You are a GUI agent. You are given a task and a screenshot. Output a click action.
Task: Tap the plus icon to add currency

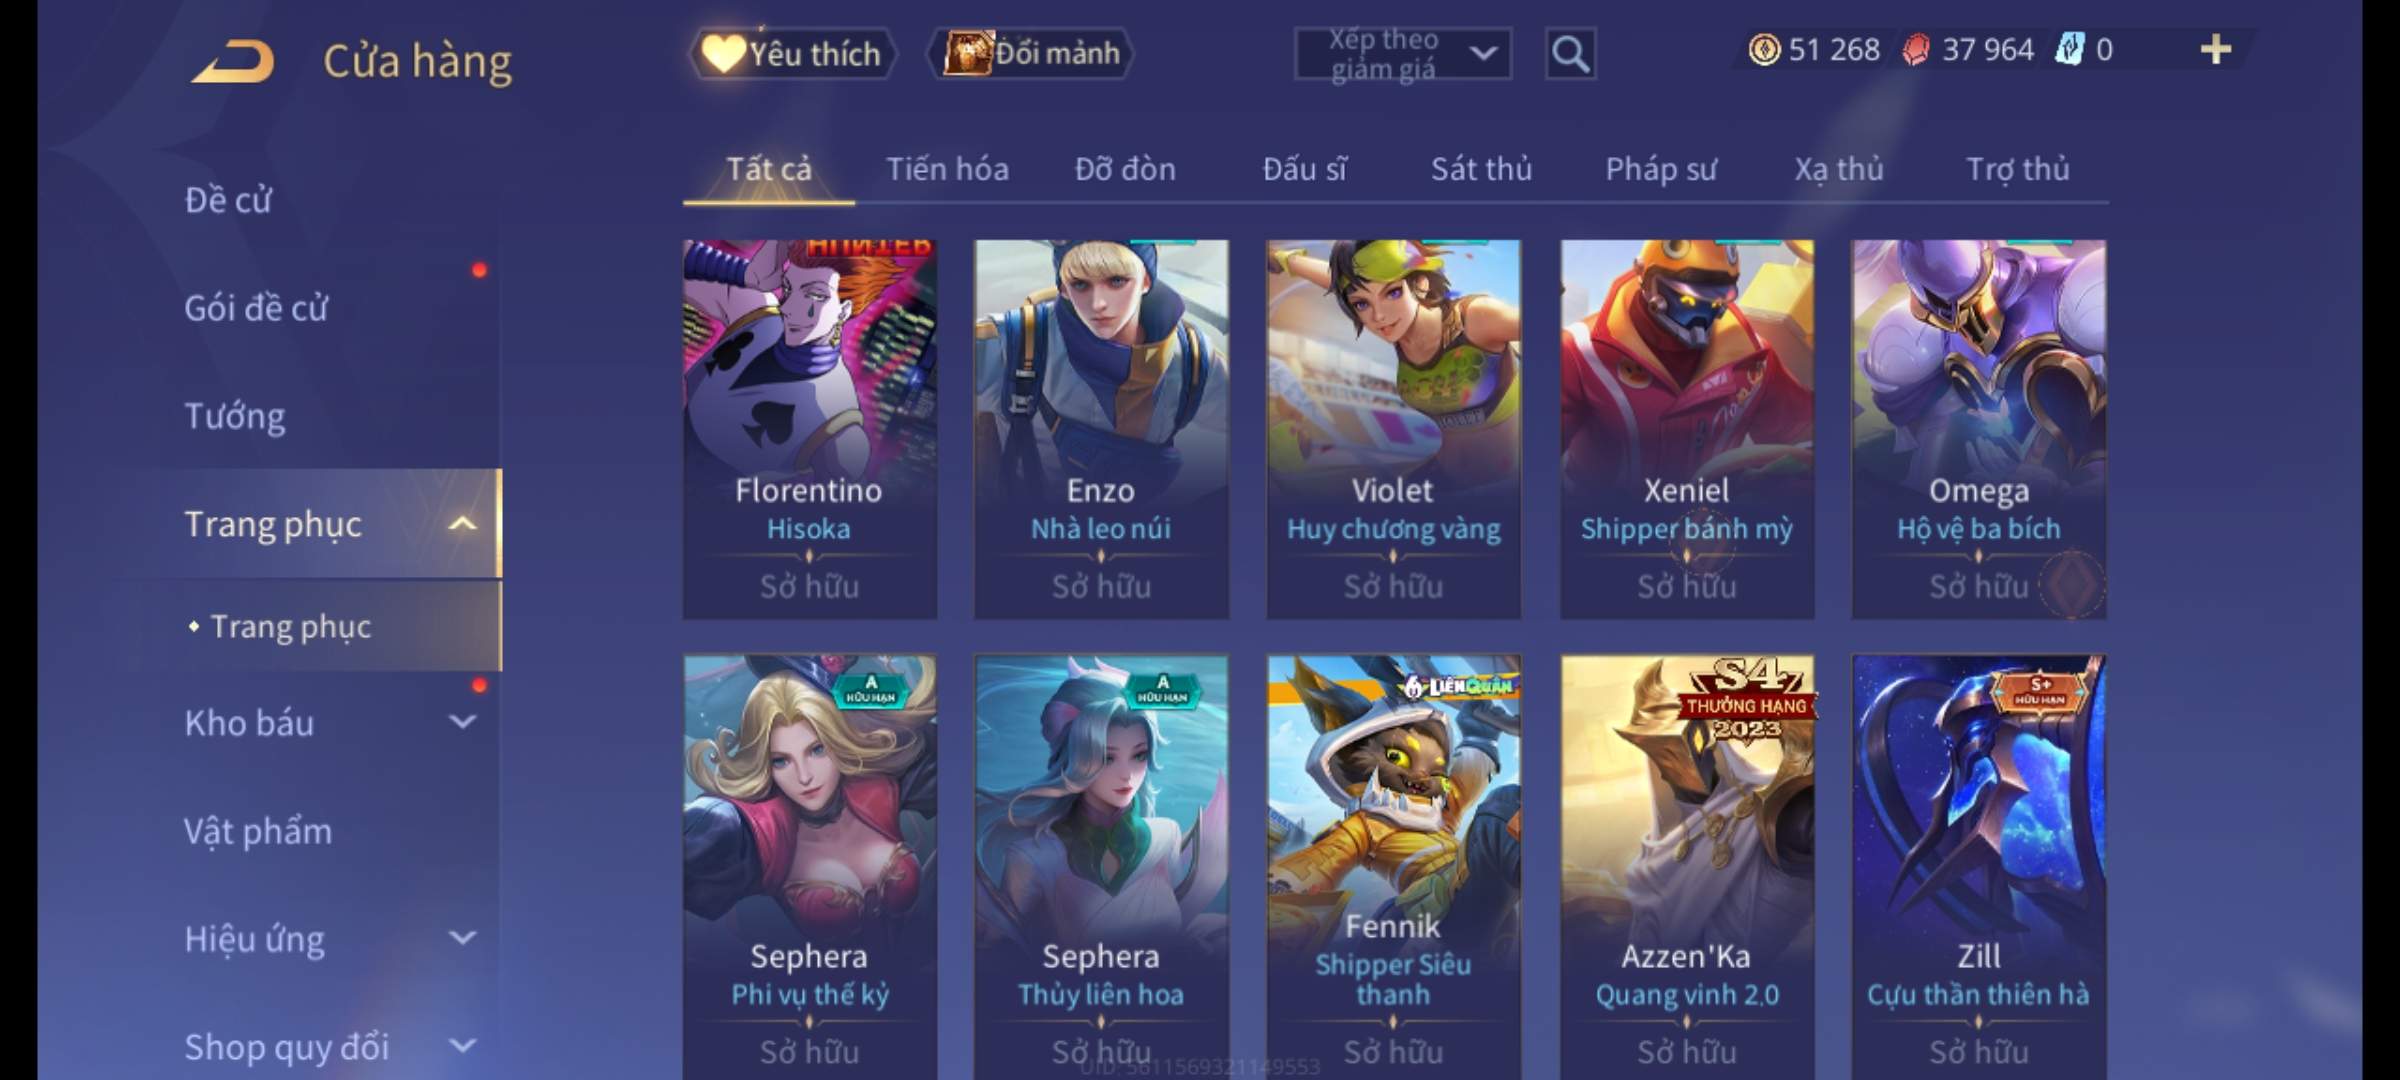2216,49
